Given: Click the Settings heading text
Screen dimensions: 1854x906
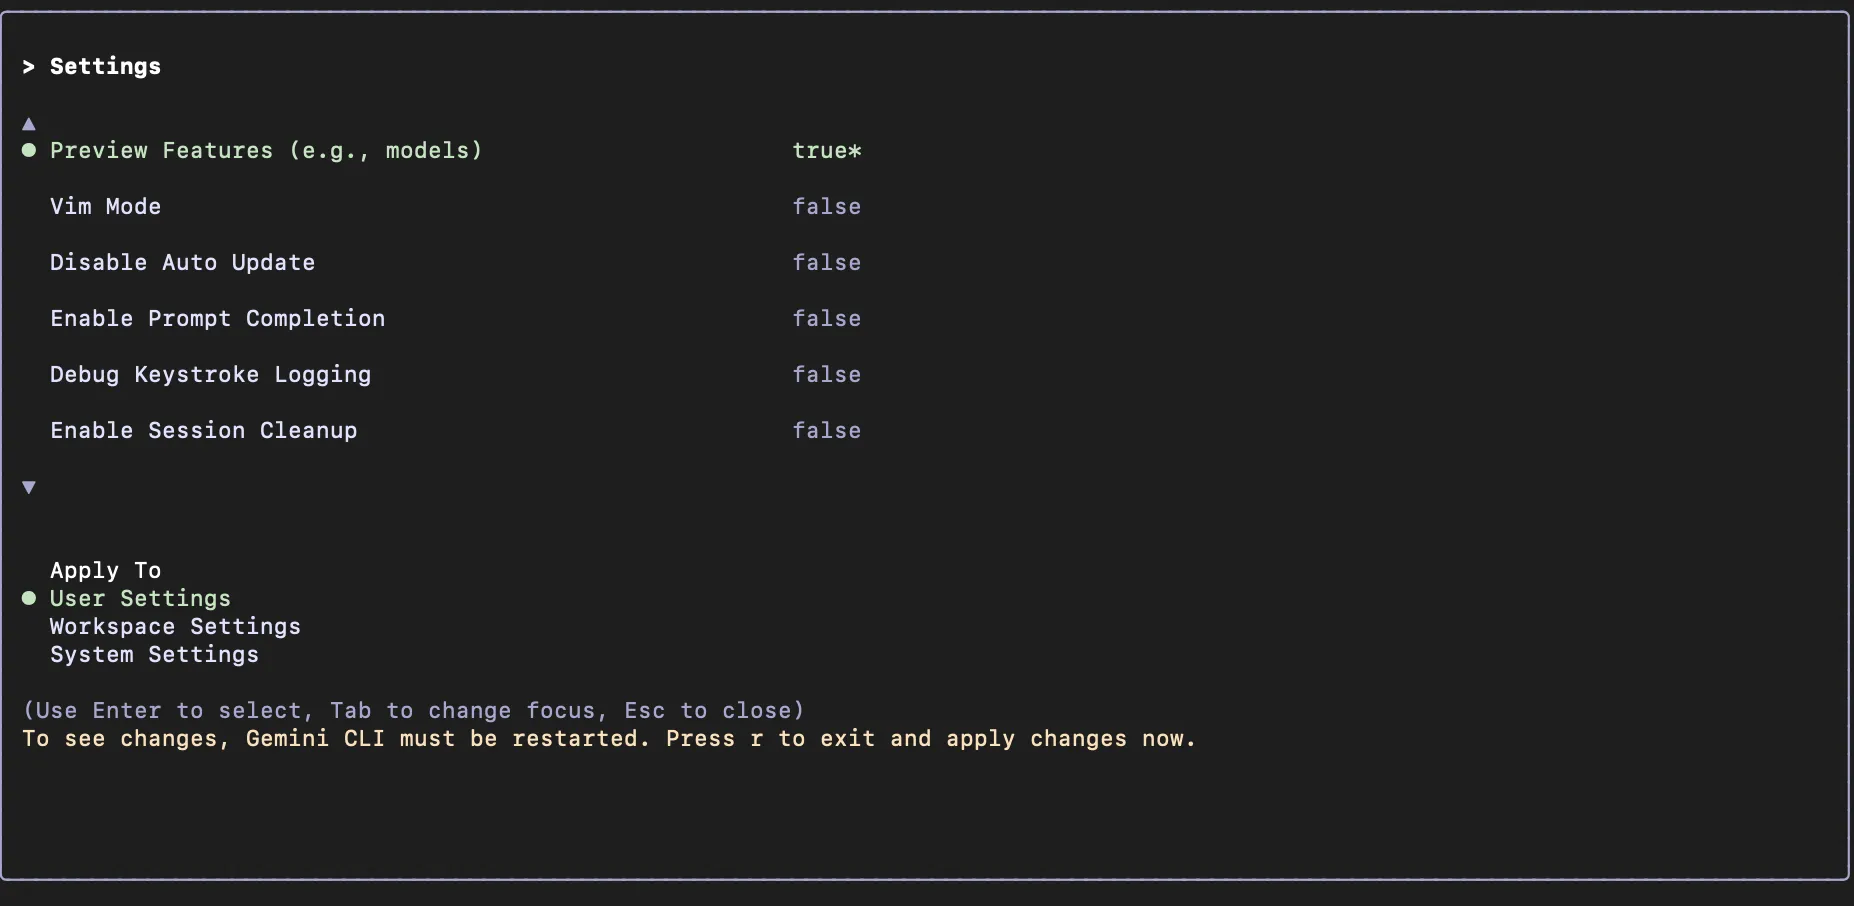Looking at the screenshot, I should click(x=105, y=66).
